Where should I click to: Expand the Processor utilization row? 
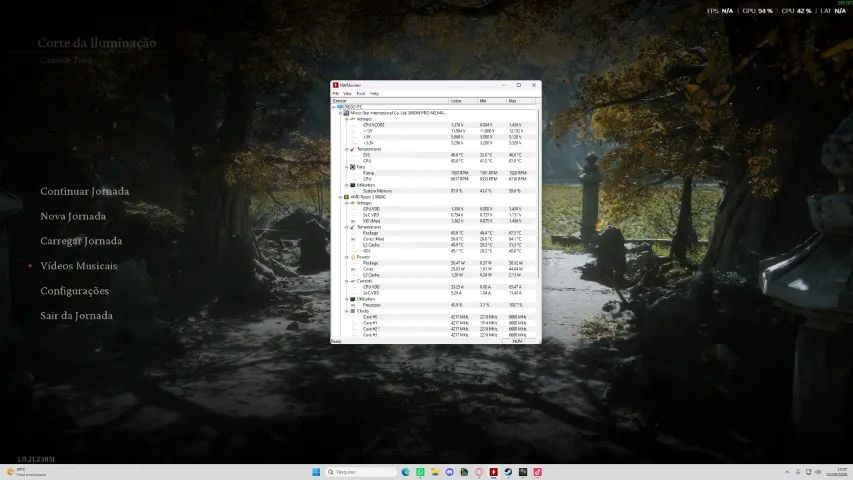353,305
